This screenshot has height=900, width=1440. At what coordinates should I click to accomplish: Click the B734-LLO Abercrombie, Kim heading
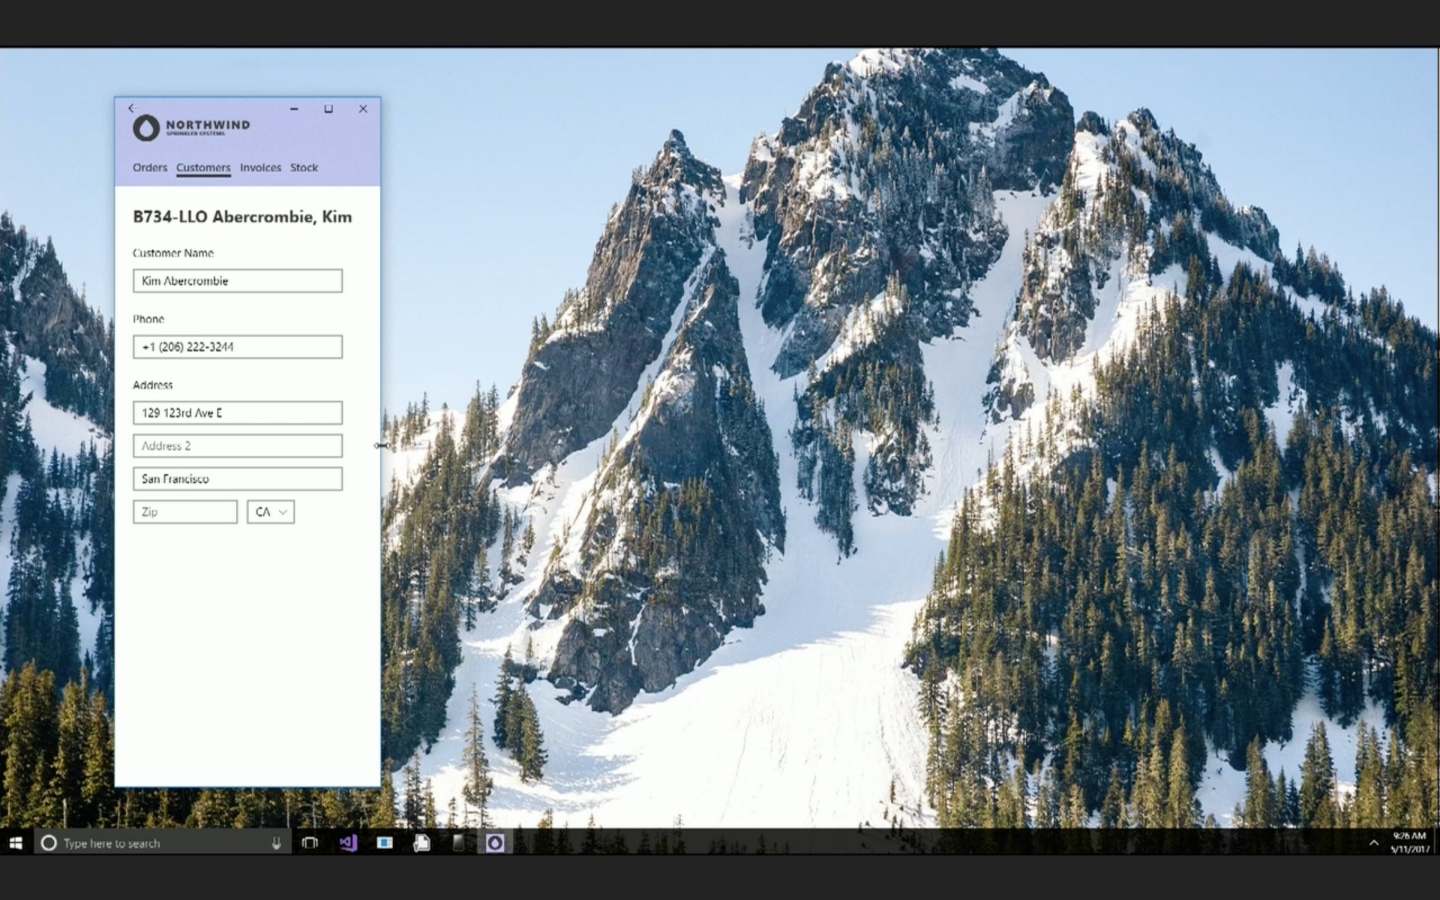click(242, 217)
